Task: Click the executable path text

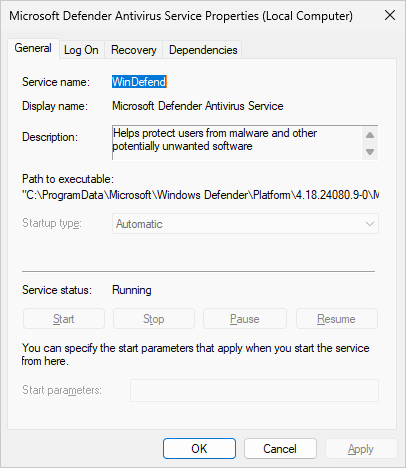Action: [200, 195]
